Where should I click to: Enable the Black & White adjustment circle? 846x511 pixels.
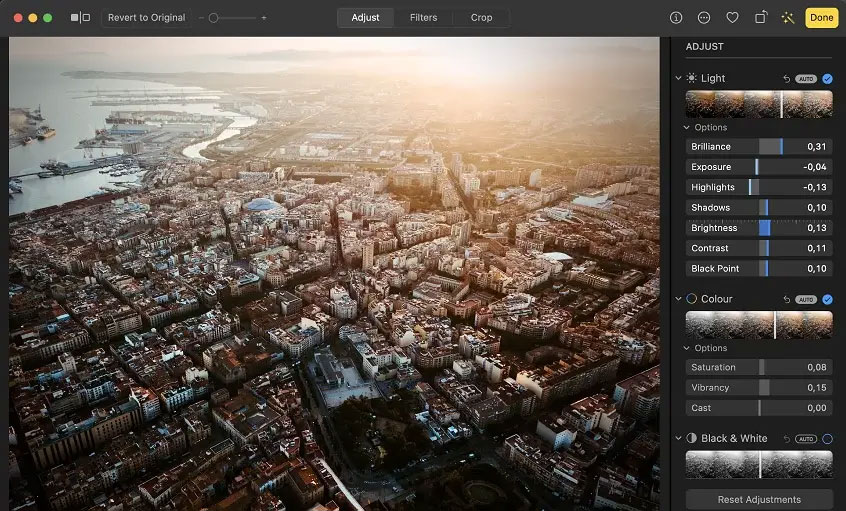point(827,438)
